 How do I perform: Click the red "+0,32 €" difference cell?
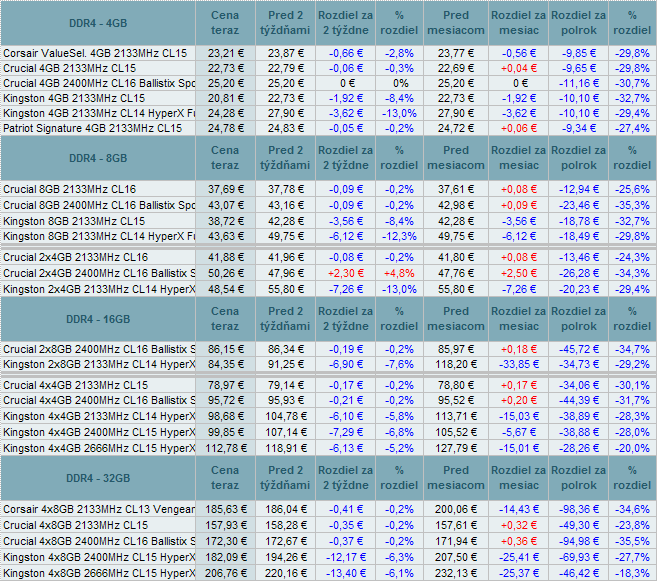point(519,525)
